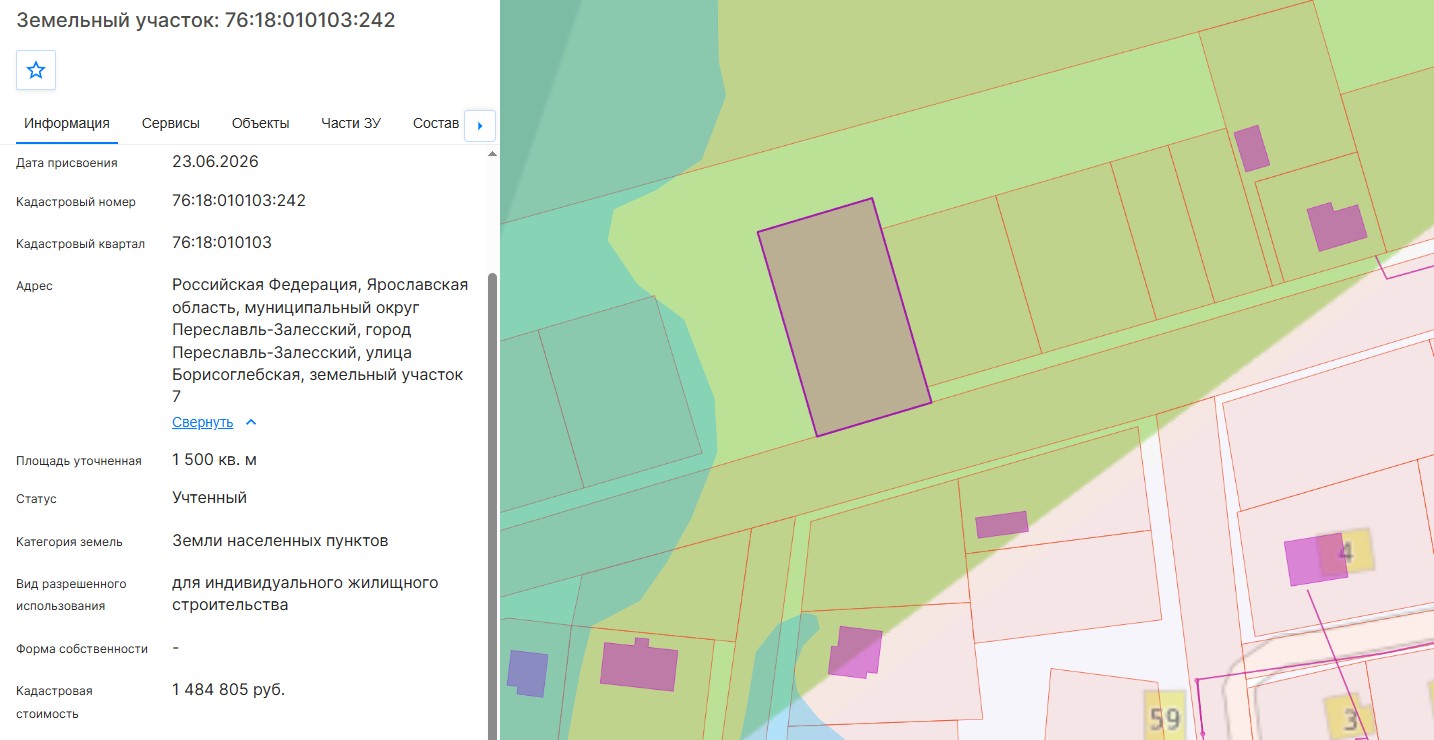Click the Категория земель label
The width and height of the screenshot is (1434, 740).
pyautogui.click(x=69, y=542)
